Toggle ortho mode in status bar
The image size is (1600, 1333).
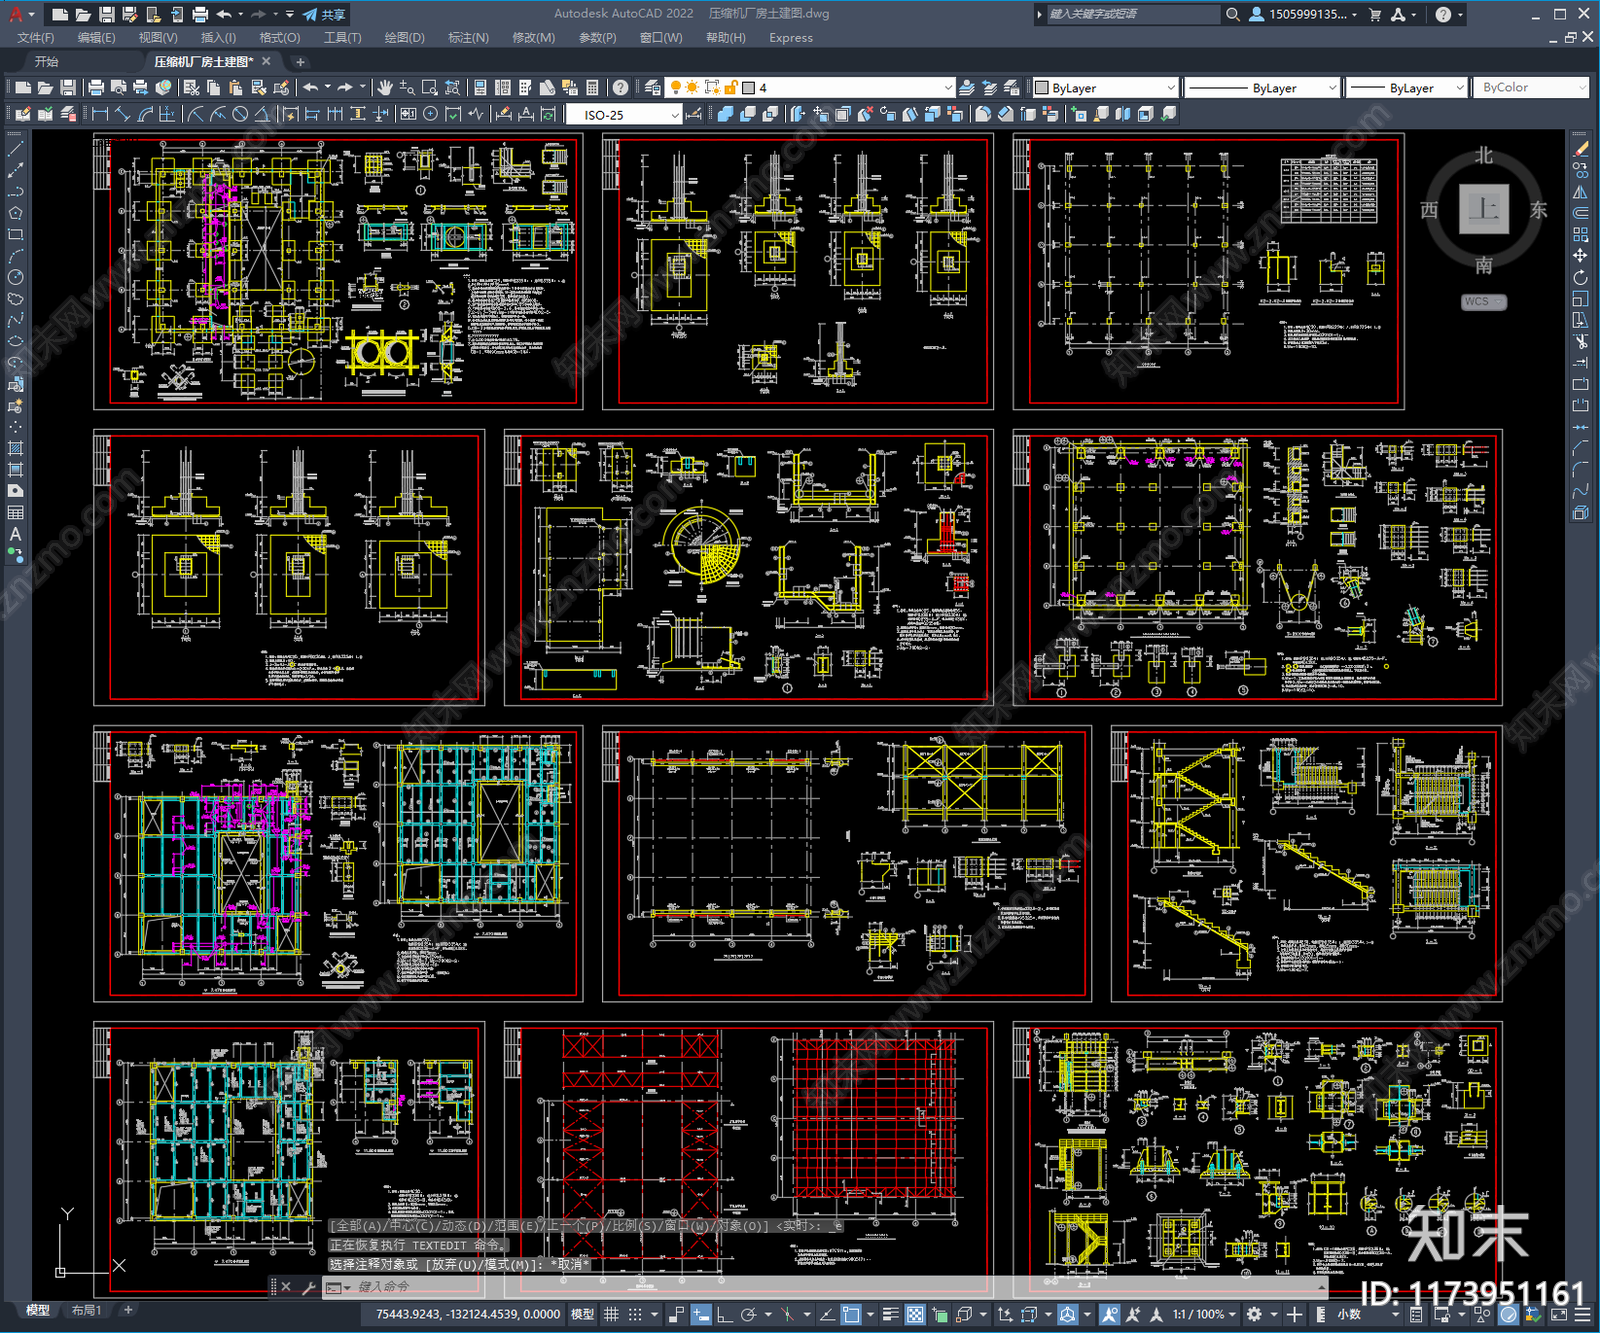coord(724,1314)
